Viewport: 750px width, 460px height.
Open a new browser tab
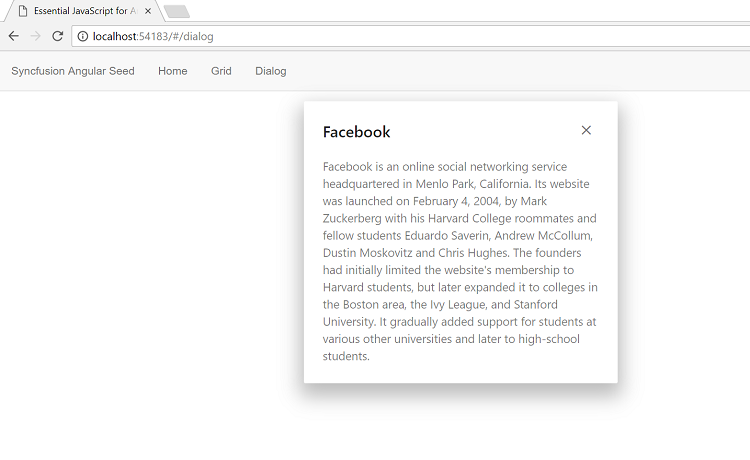tap(177, 11)
